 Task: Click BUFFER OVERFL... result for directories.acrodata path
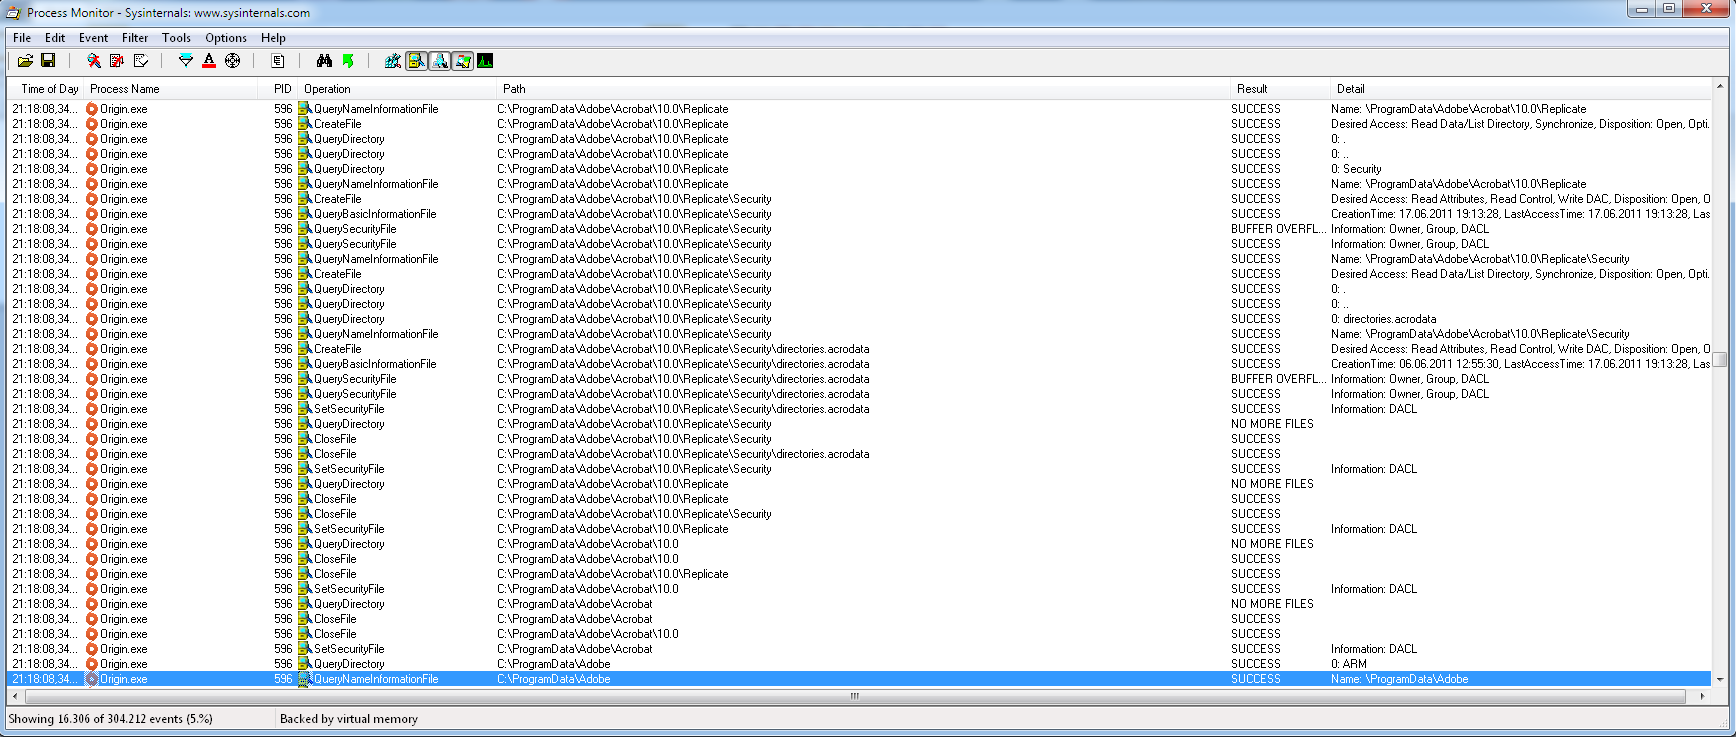coord(1279,379)
